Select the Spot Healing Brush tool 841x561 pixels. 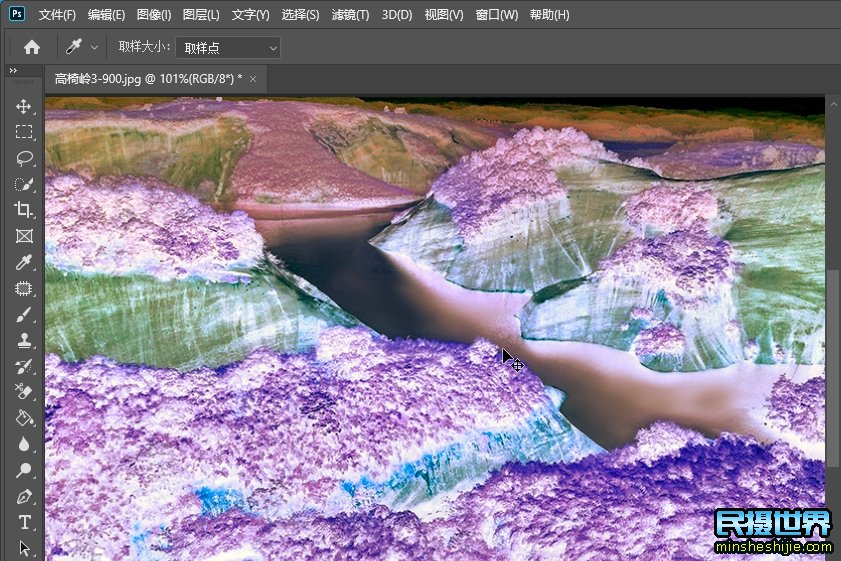click(x=24, y=289)
